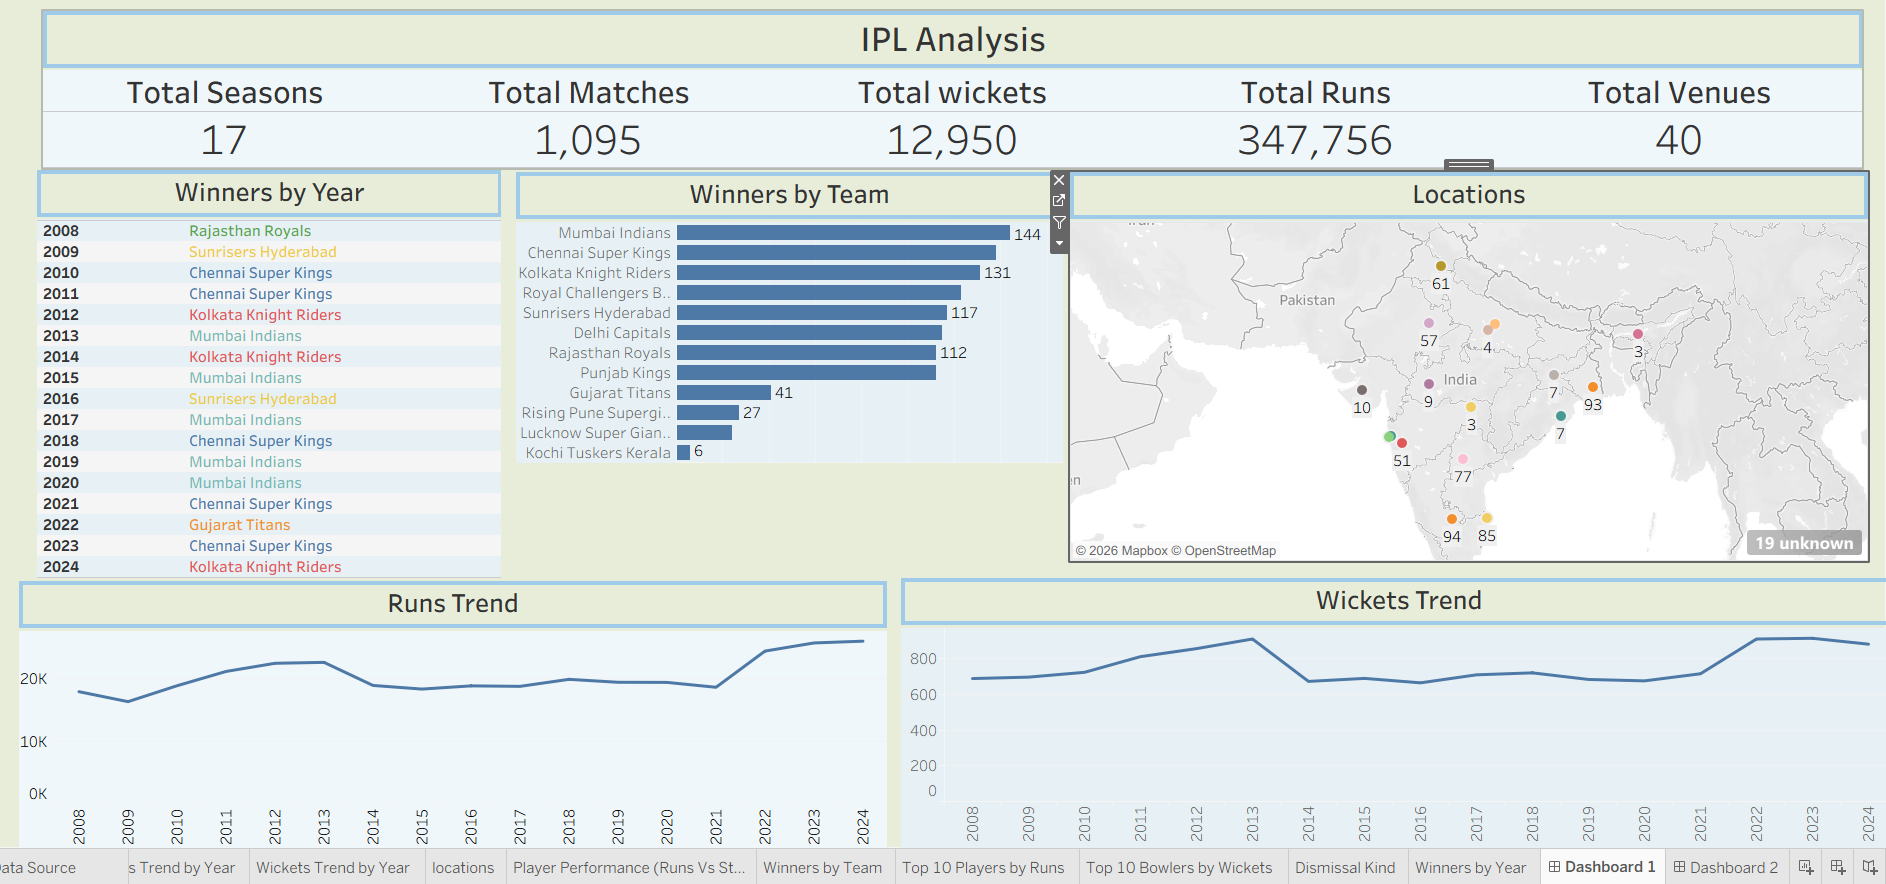This screenshot has height=884, width=1886.
Task: Go to the Data Source tab
Action: pos(38,867)
